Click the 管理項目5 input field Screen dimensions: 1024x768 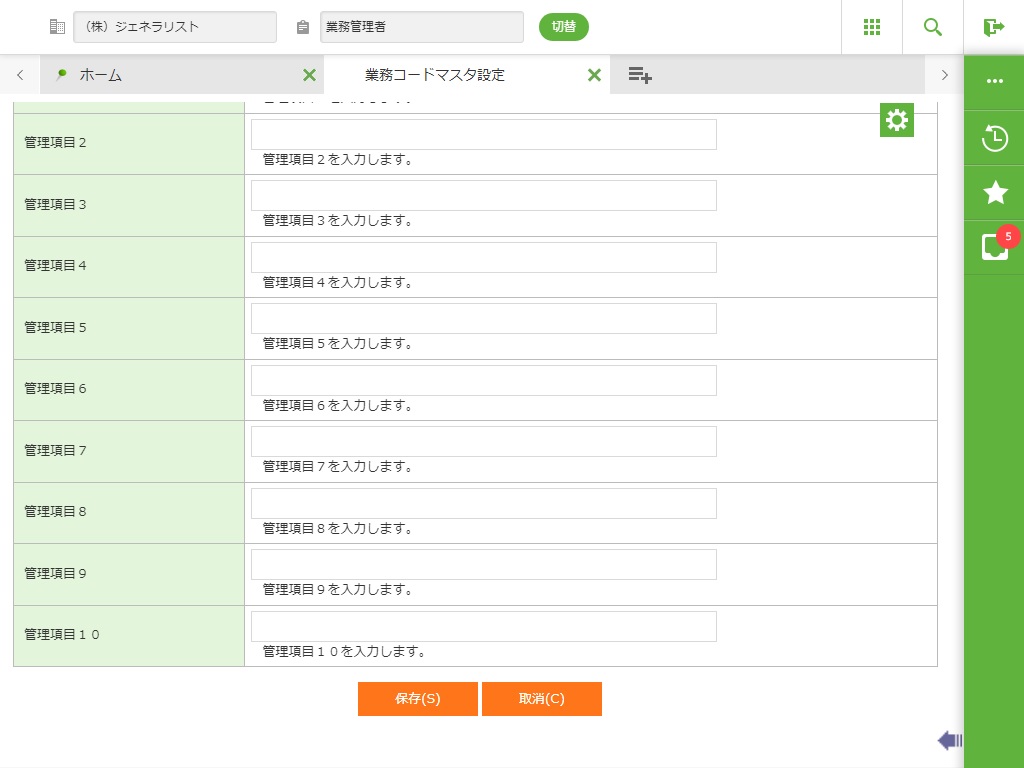[484, 319]
